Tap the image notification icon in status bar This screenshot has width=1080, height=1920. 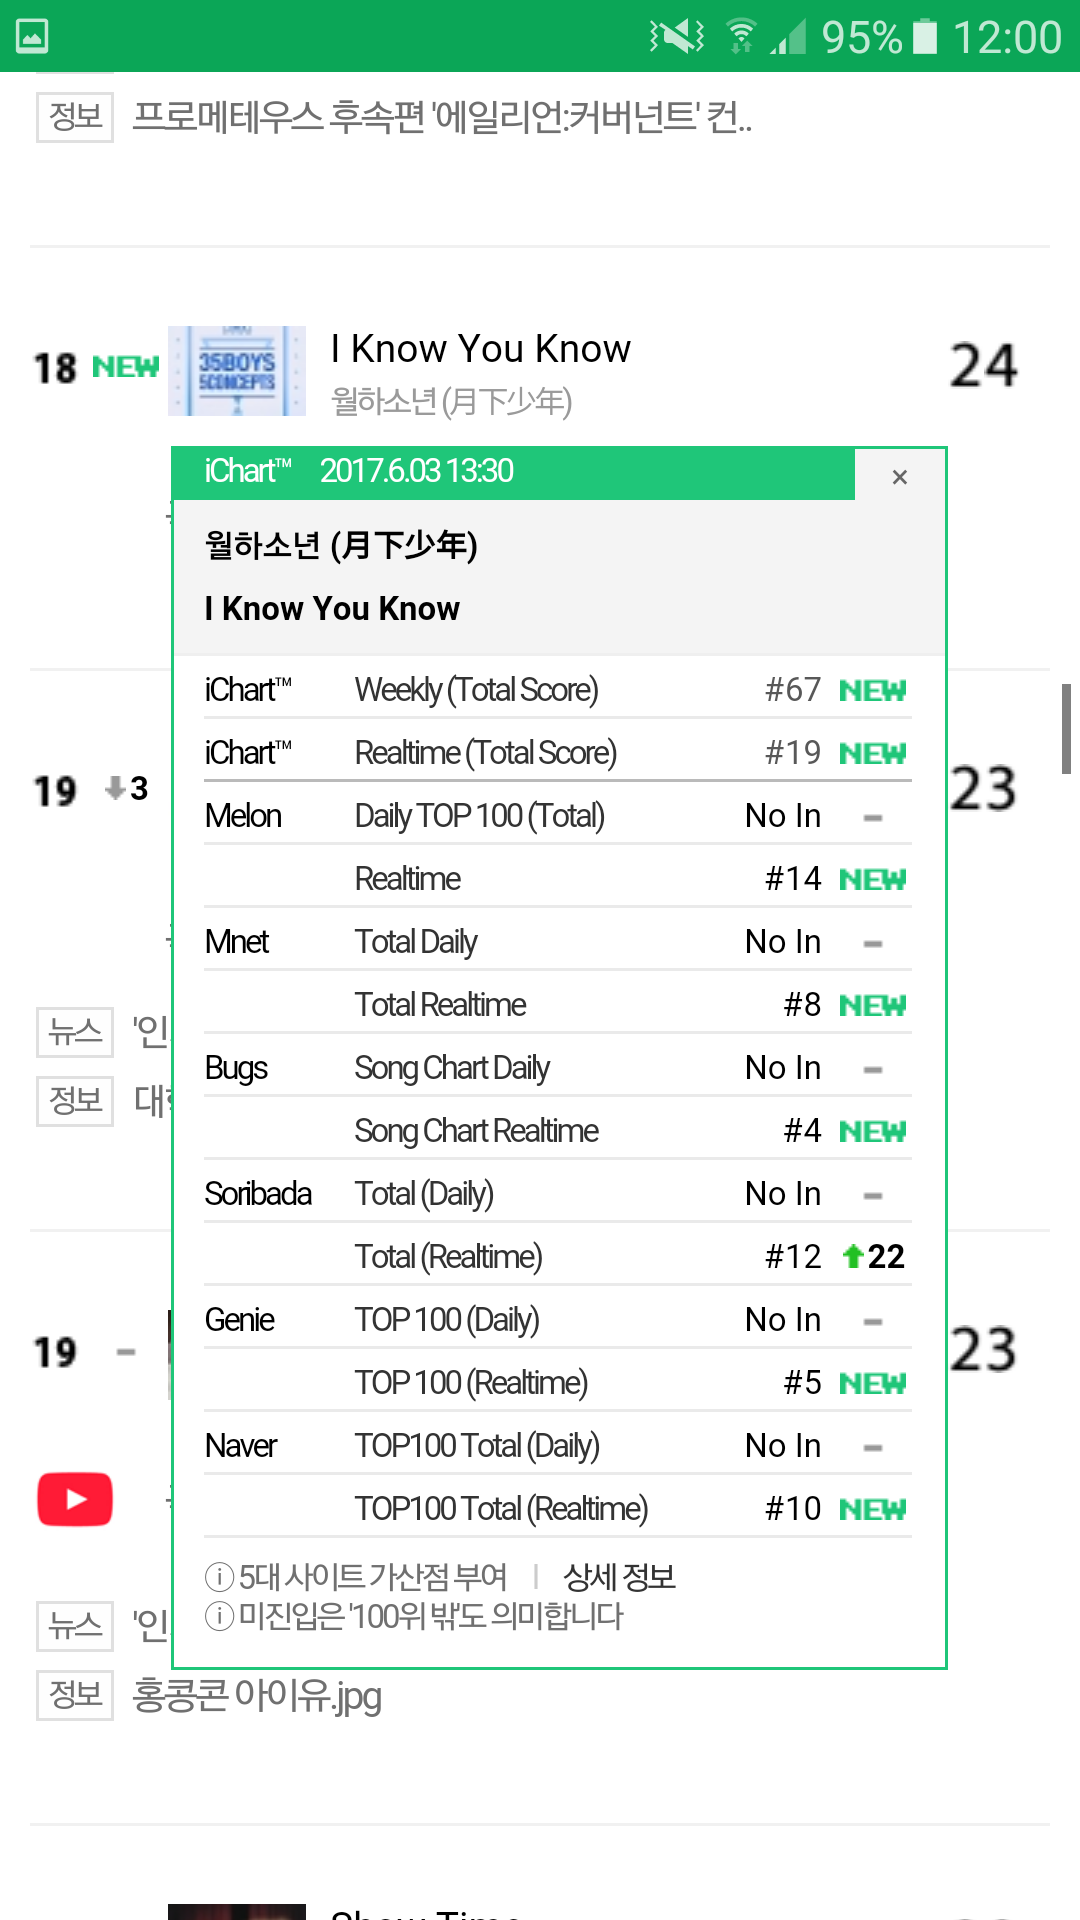click(32, 37)
